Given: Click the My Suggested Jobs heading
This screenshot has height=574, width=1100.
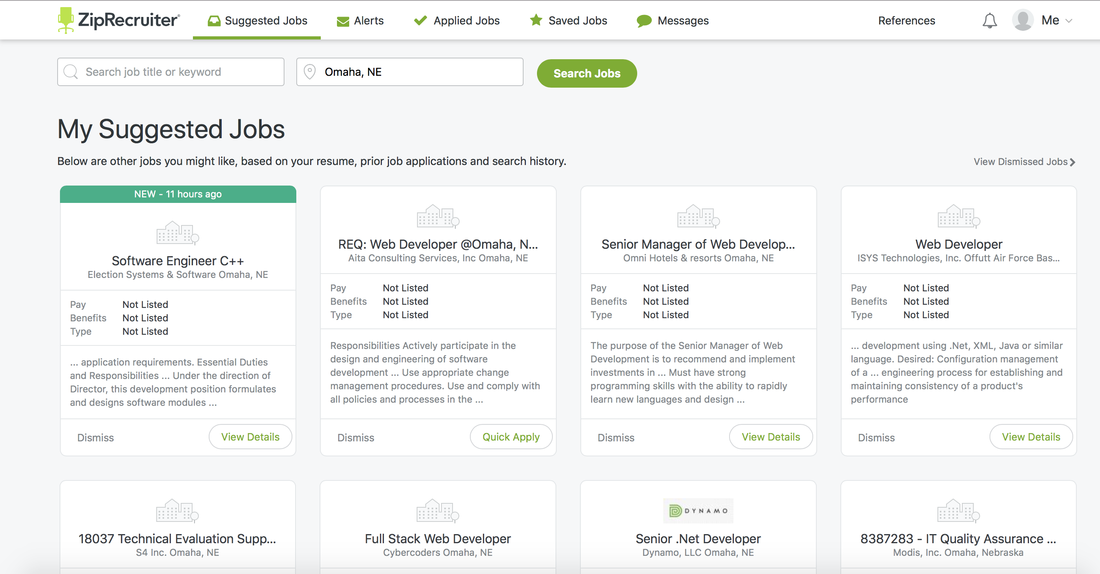Looking at the screenshot, I should 171,130.
